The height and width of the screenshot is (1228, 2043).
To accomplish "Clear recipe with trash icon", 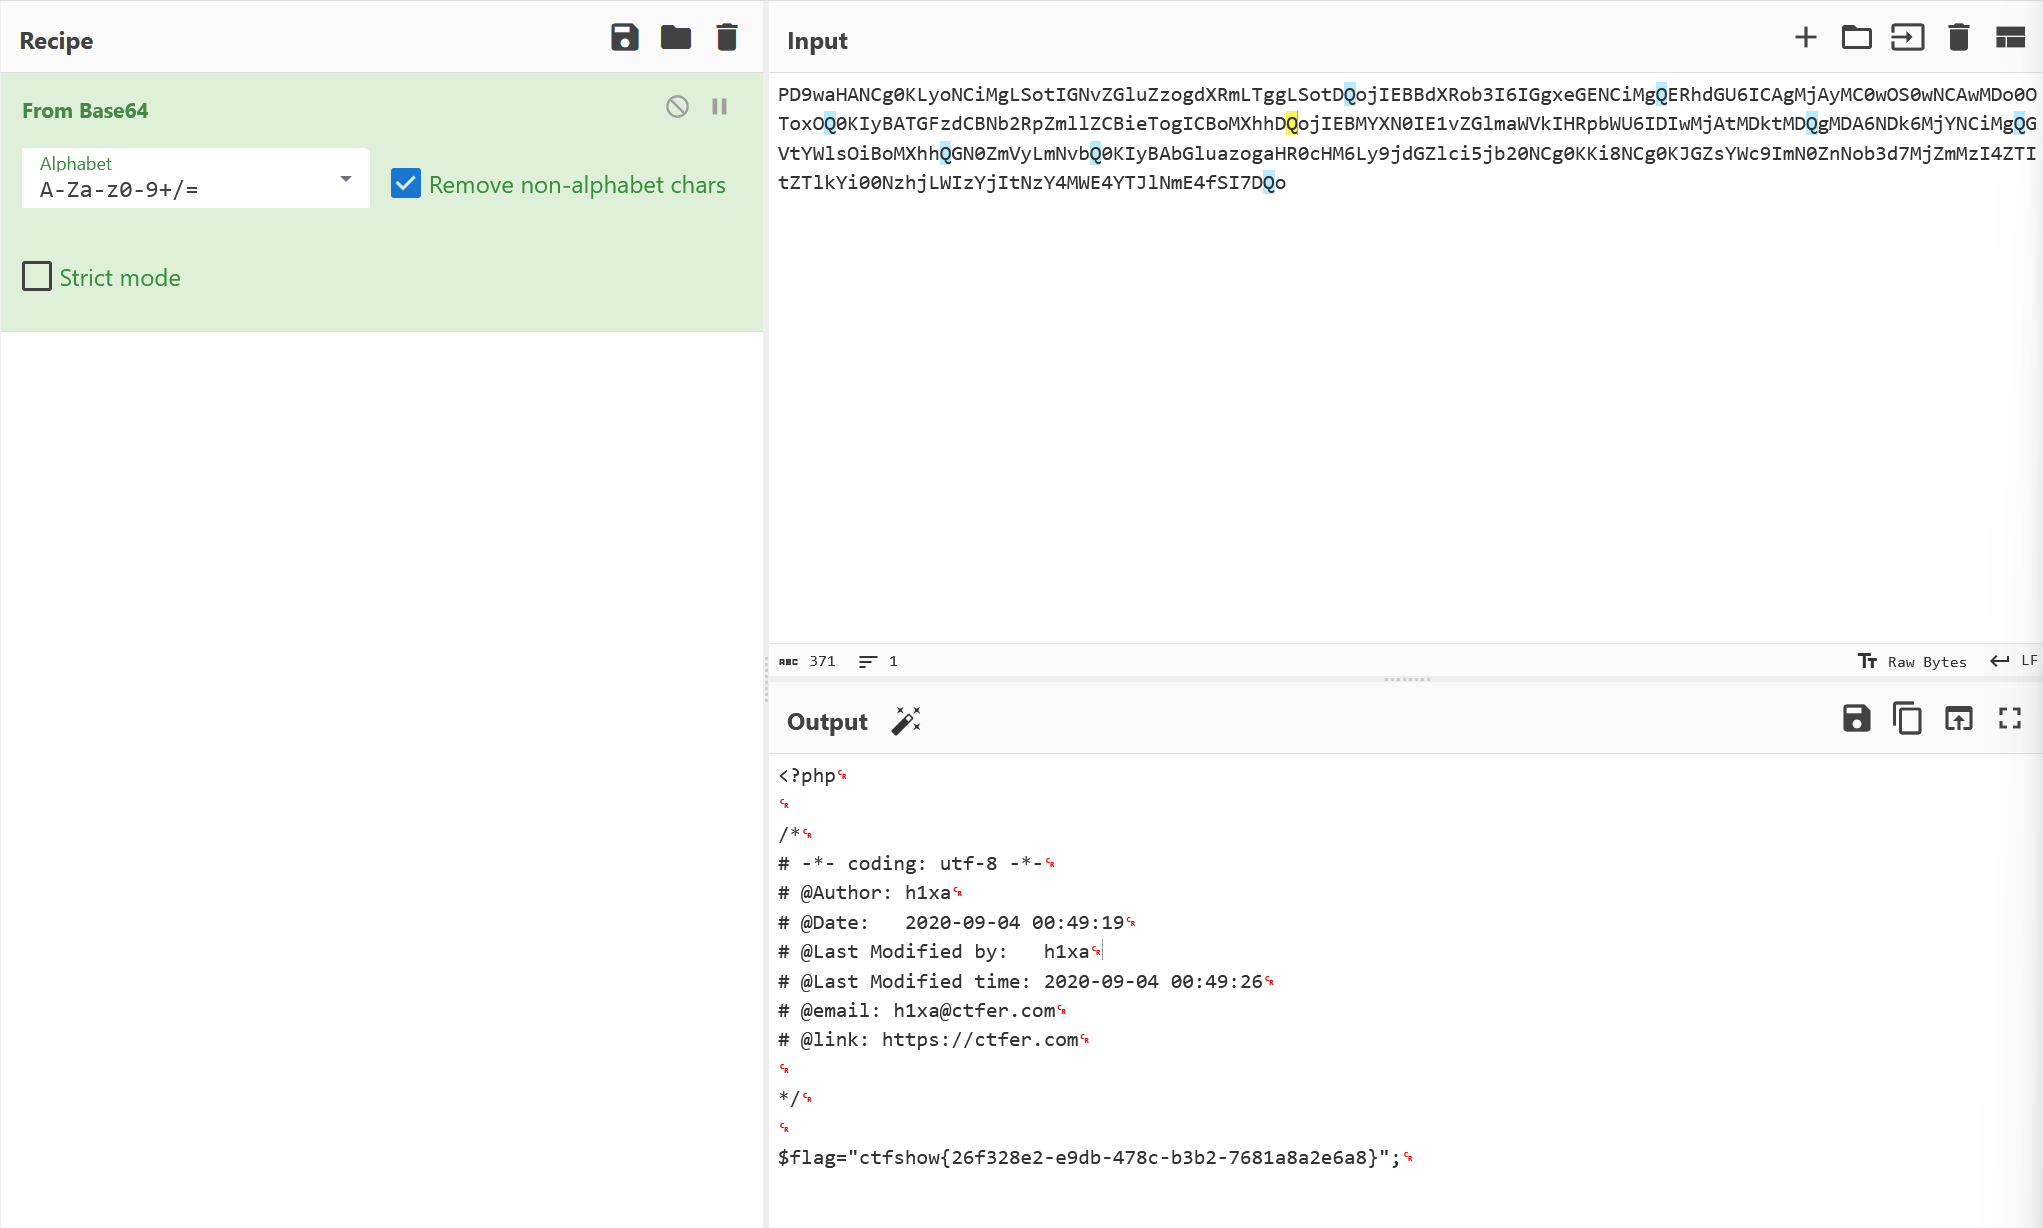I will pos(727,38).
